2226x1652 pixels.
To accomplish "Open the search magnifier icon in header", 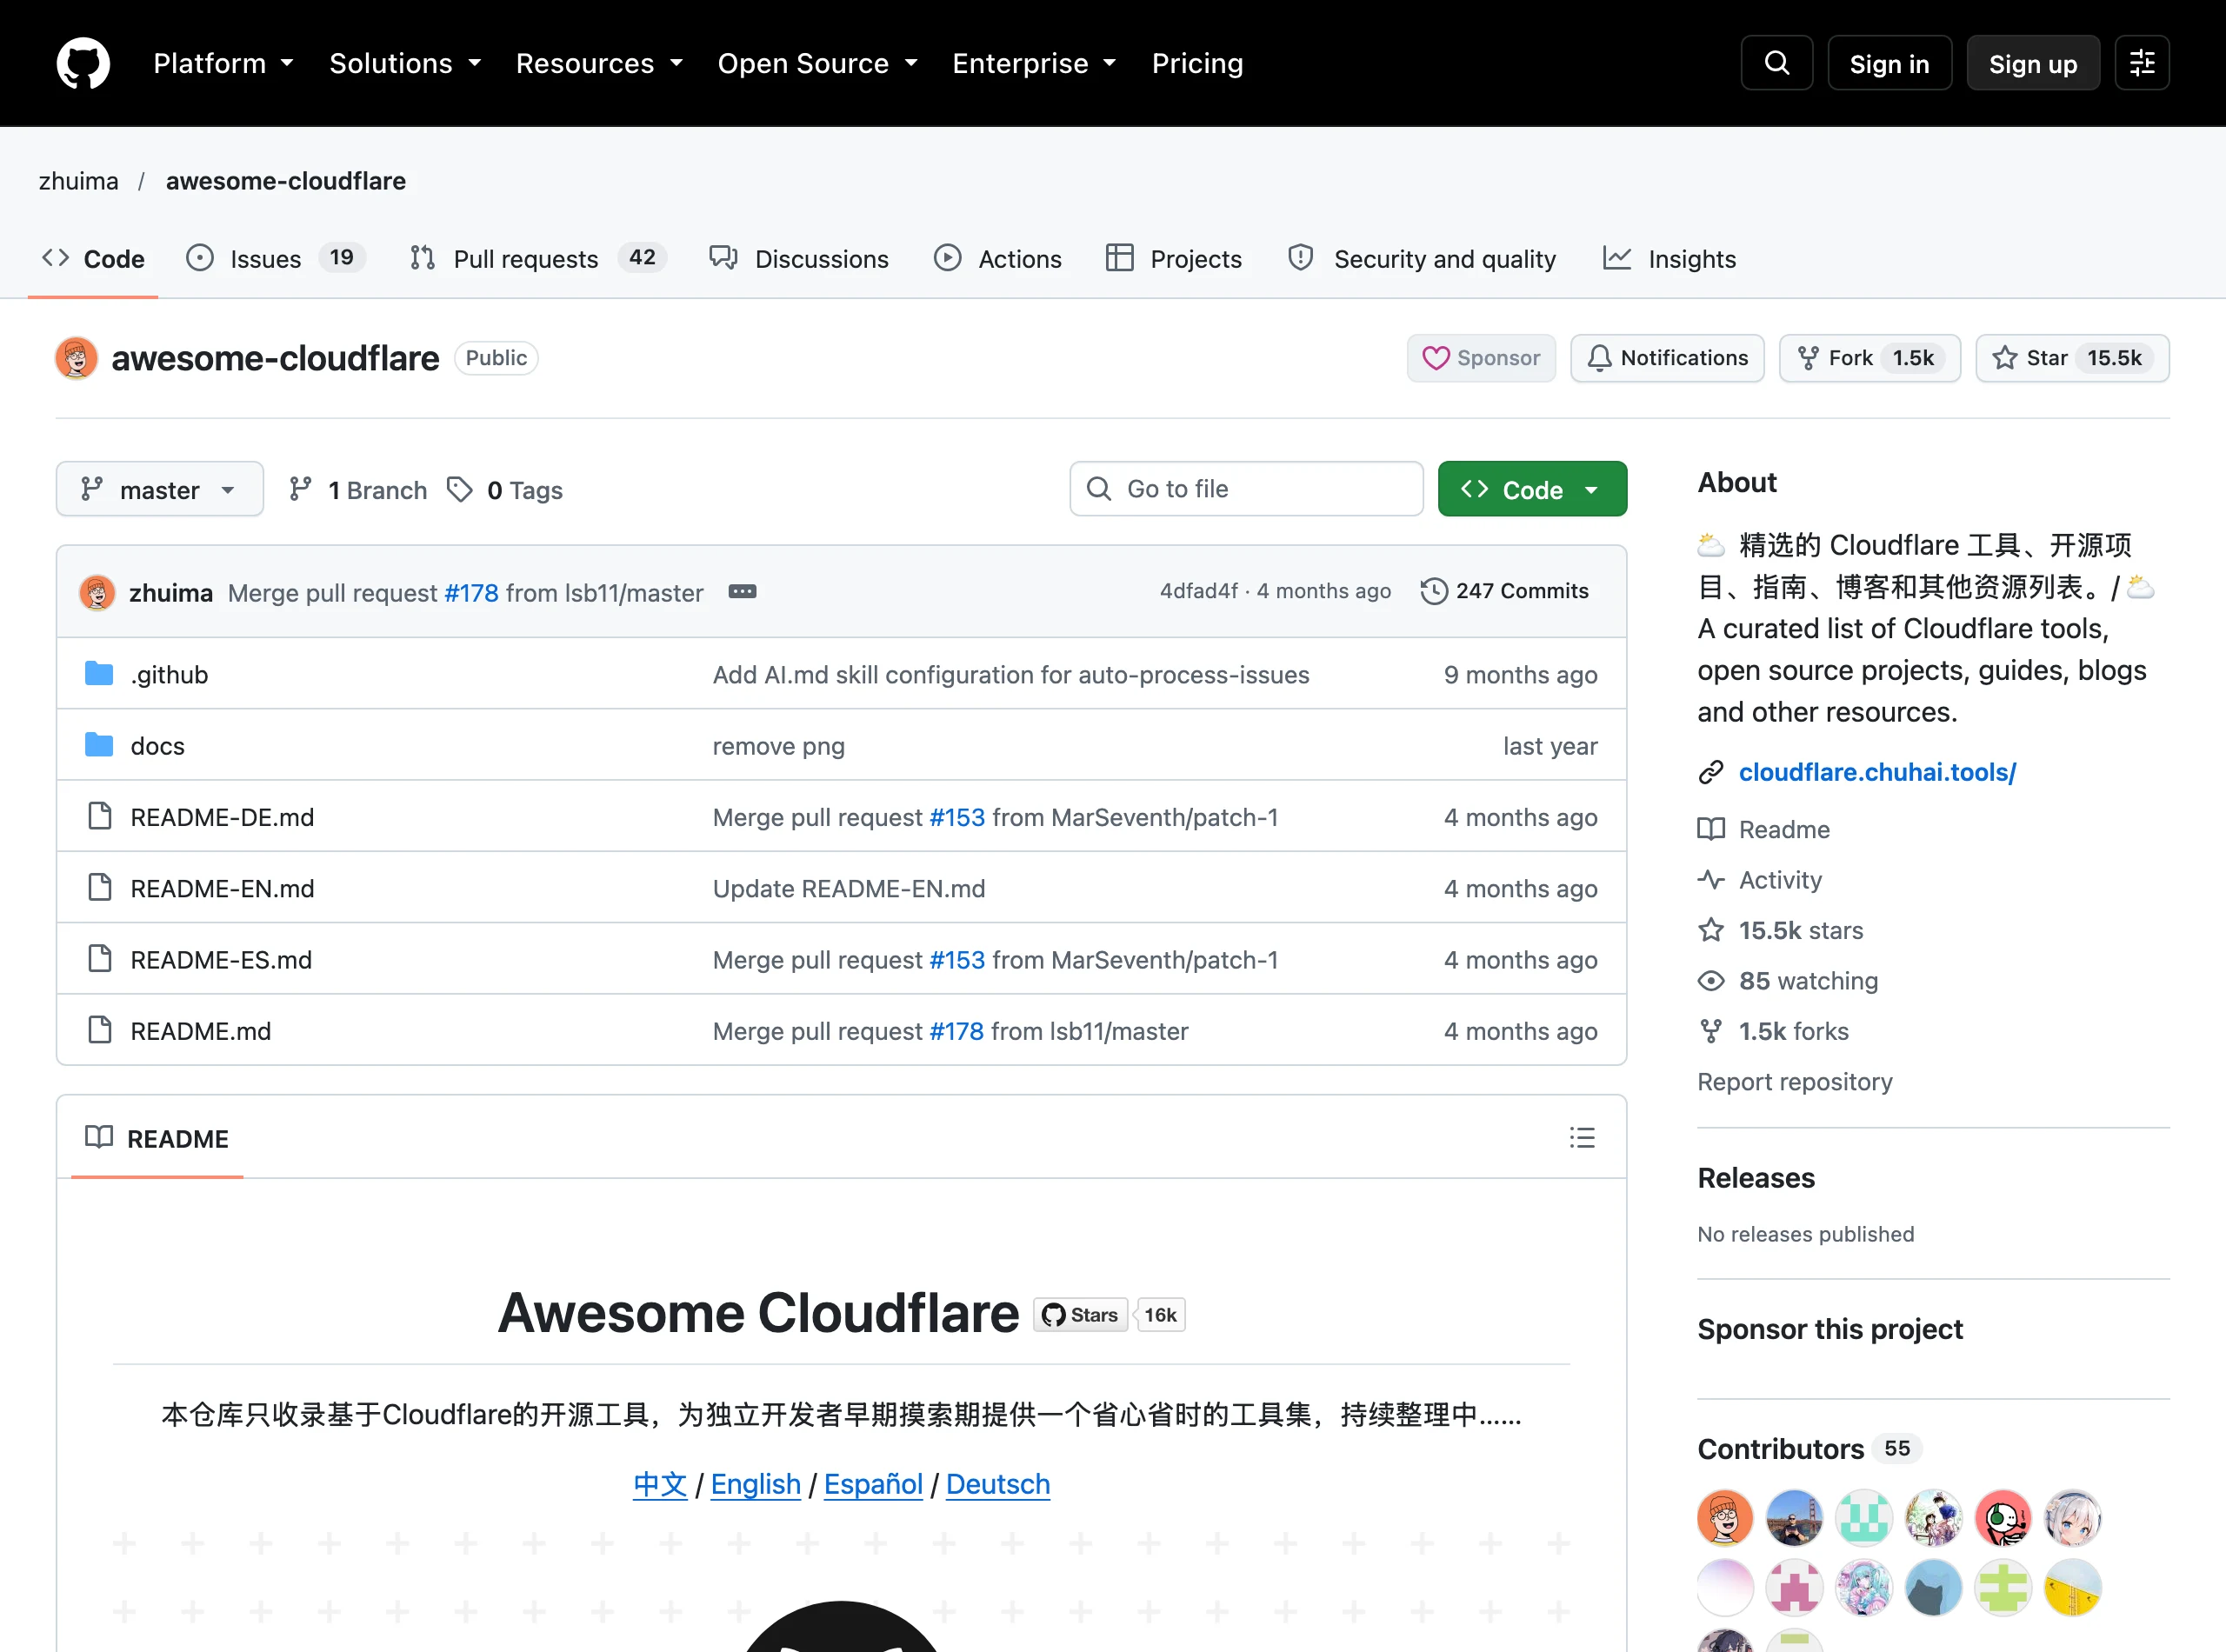I will pyautogui.click(x=1776, y=63).
